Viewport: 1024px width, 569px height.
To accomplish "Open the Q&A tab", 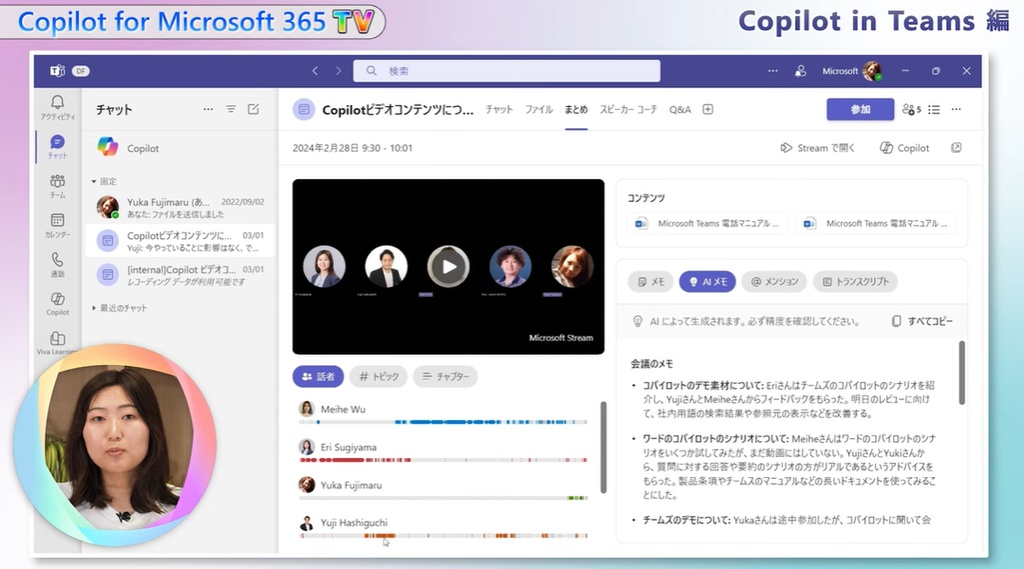I will 680,109.
